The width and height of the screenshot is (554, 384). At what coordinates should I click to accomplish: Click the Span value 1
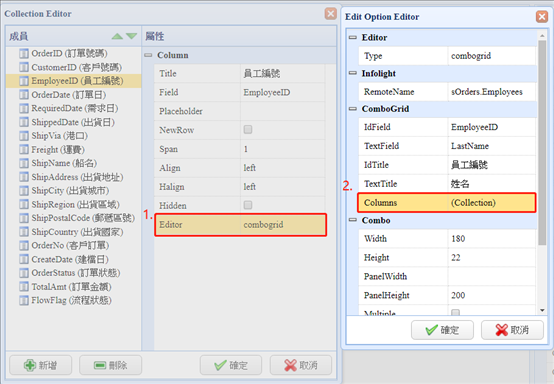pyautogui.click(x=282, y=149)
